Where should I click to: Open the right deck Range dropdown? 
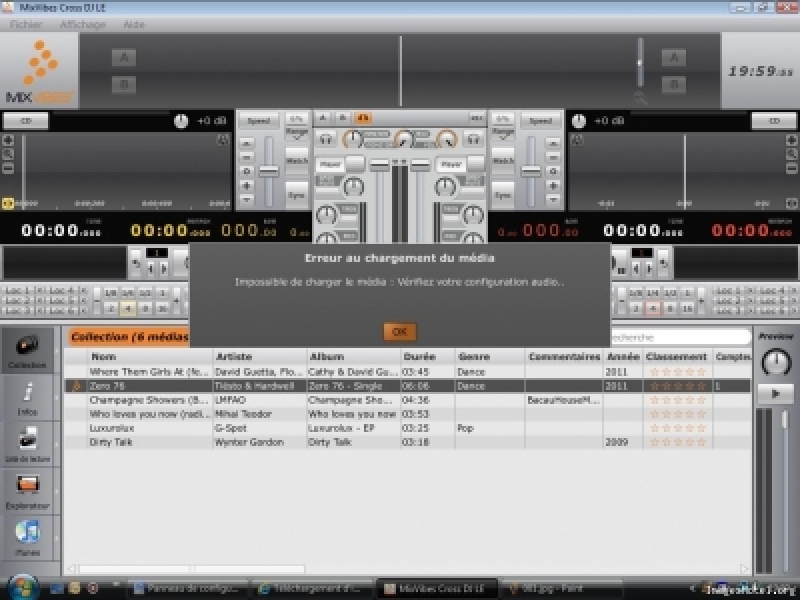tap(503, 134)
